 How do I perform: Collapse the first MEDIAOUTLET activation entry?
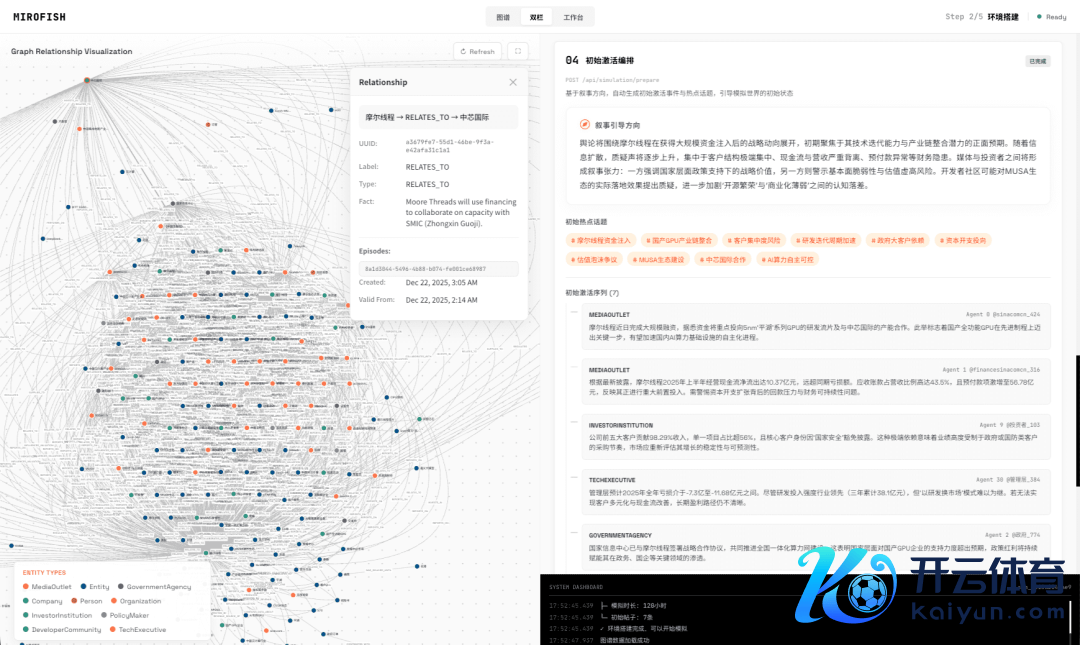point(574,313)
